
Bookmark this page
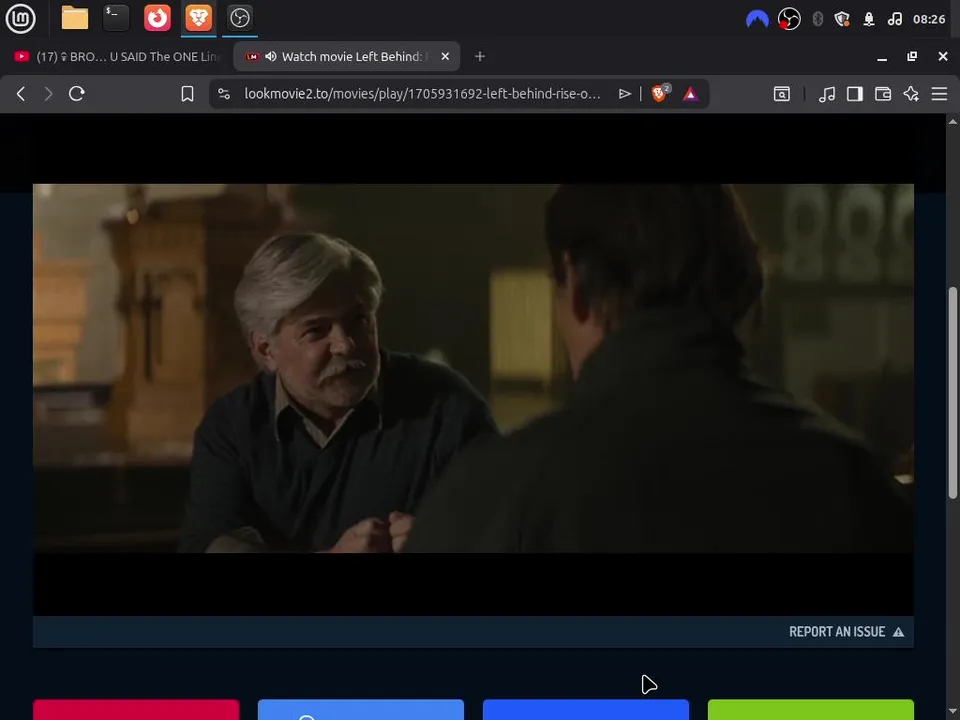pos(187,94)
